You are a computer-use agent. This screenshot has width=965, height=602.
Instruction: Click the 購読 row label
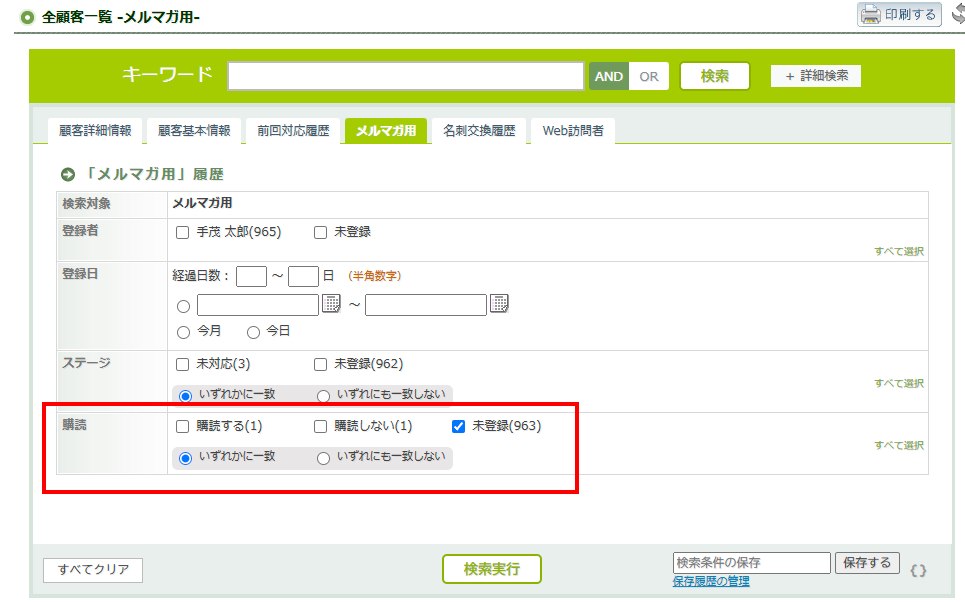tap(74, 425)
